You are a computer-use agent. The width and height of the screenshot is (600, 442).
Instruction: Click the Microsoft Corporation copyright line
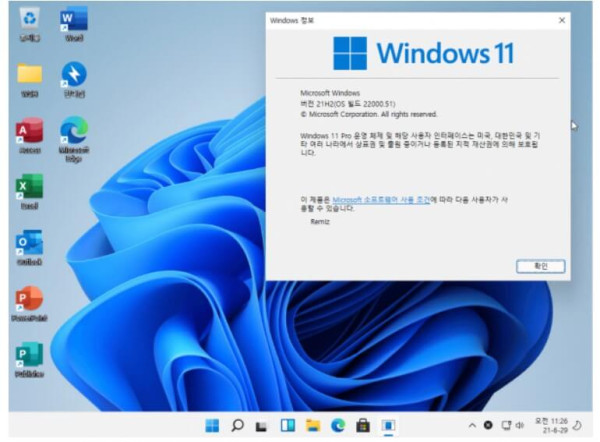pyautogui.click(x=368, y=114)
